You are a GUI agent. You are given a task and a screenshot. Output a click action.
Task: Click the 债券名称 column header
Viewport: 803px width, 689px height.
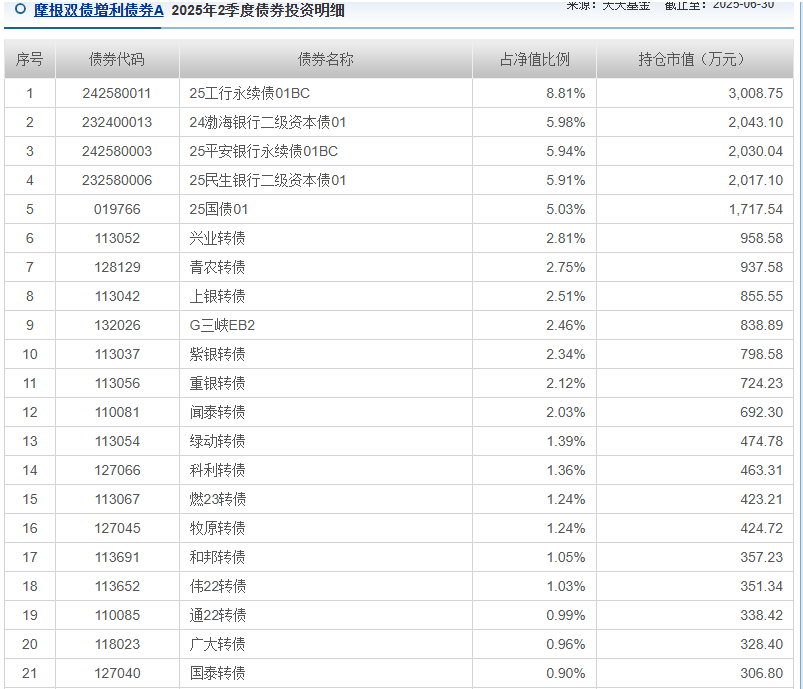pos(326,59)
